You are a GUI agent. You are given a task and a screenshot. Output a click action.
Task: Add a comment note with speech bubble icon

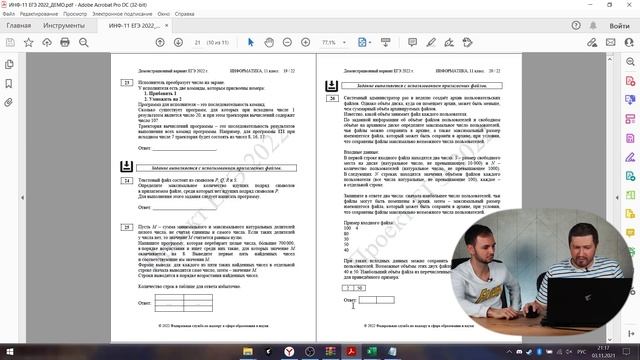(x=413, y=42)
